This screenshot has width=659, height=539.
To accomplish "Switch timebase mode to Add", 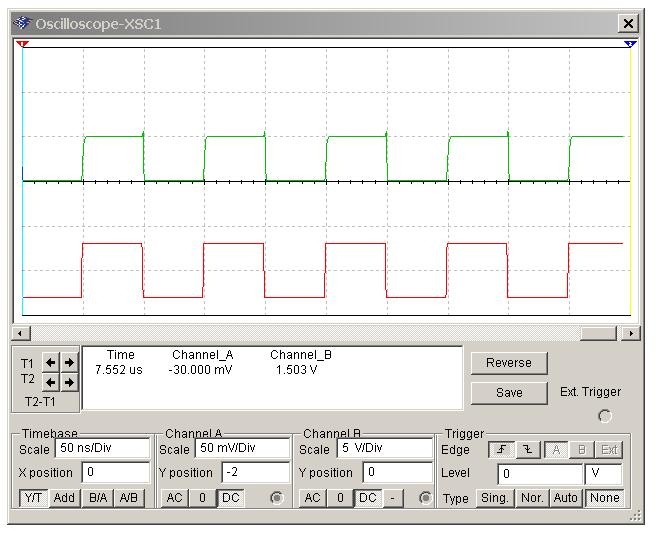I will tap(65, 498).
